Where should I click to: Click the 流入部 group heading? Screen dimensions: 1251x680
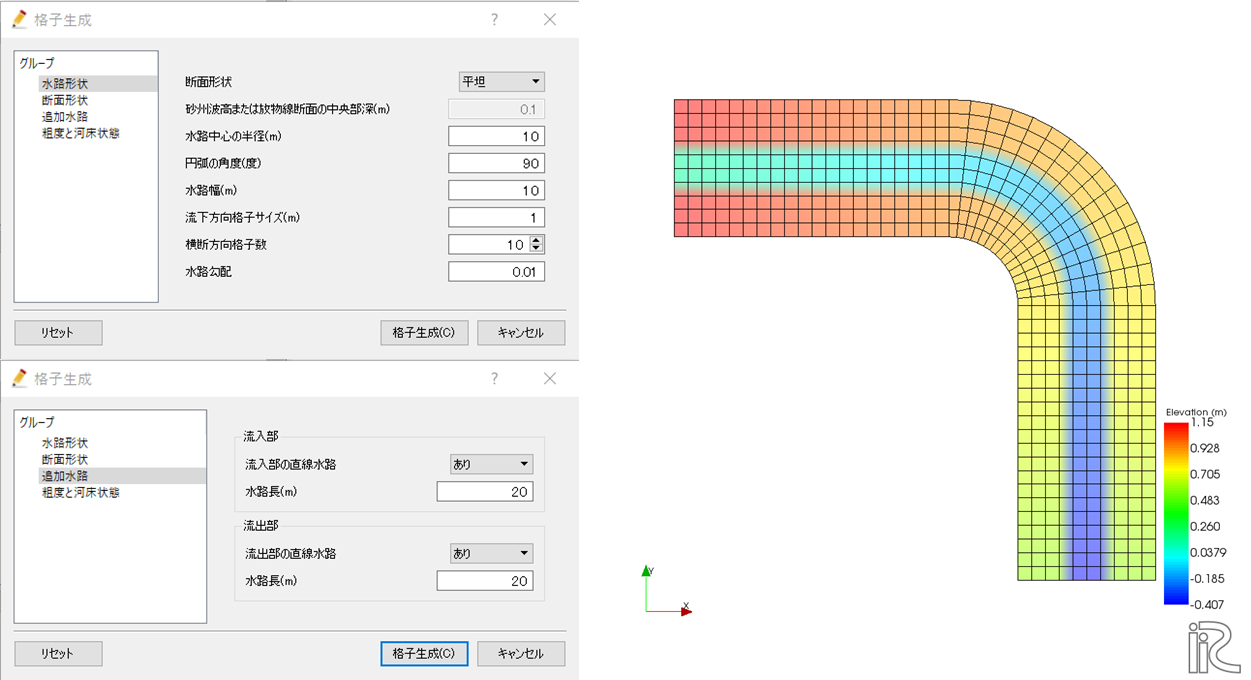pos(260,437)
